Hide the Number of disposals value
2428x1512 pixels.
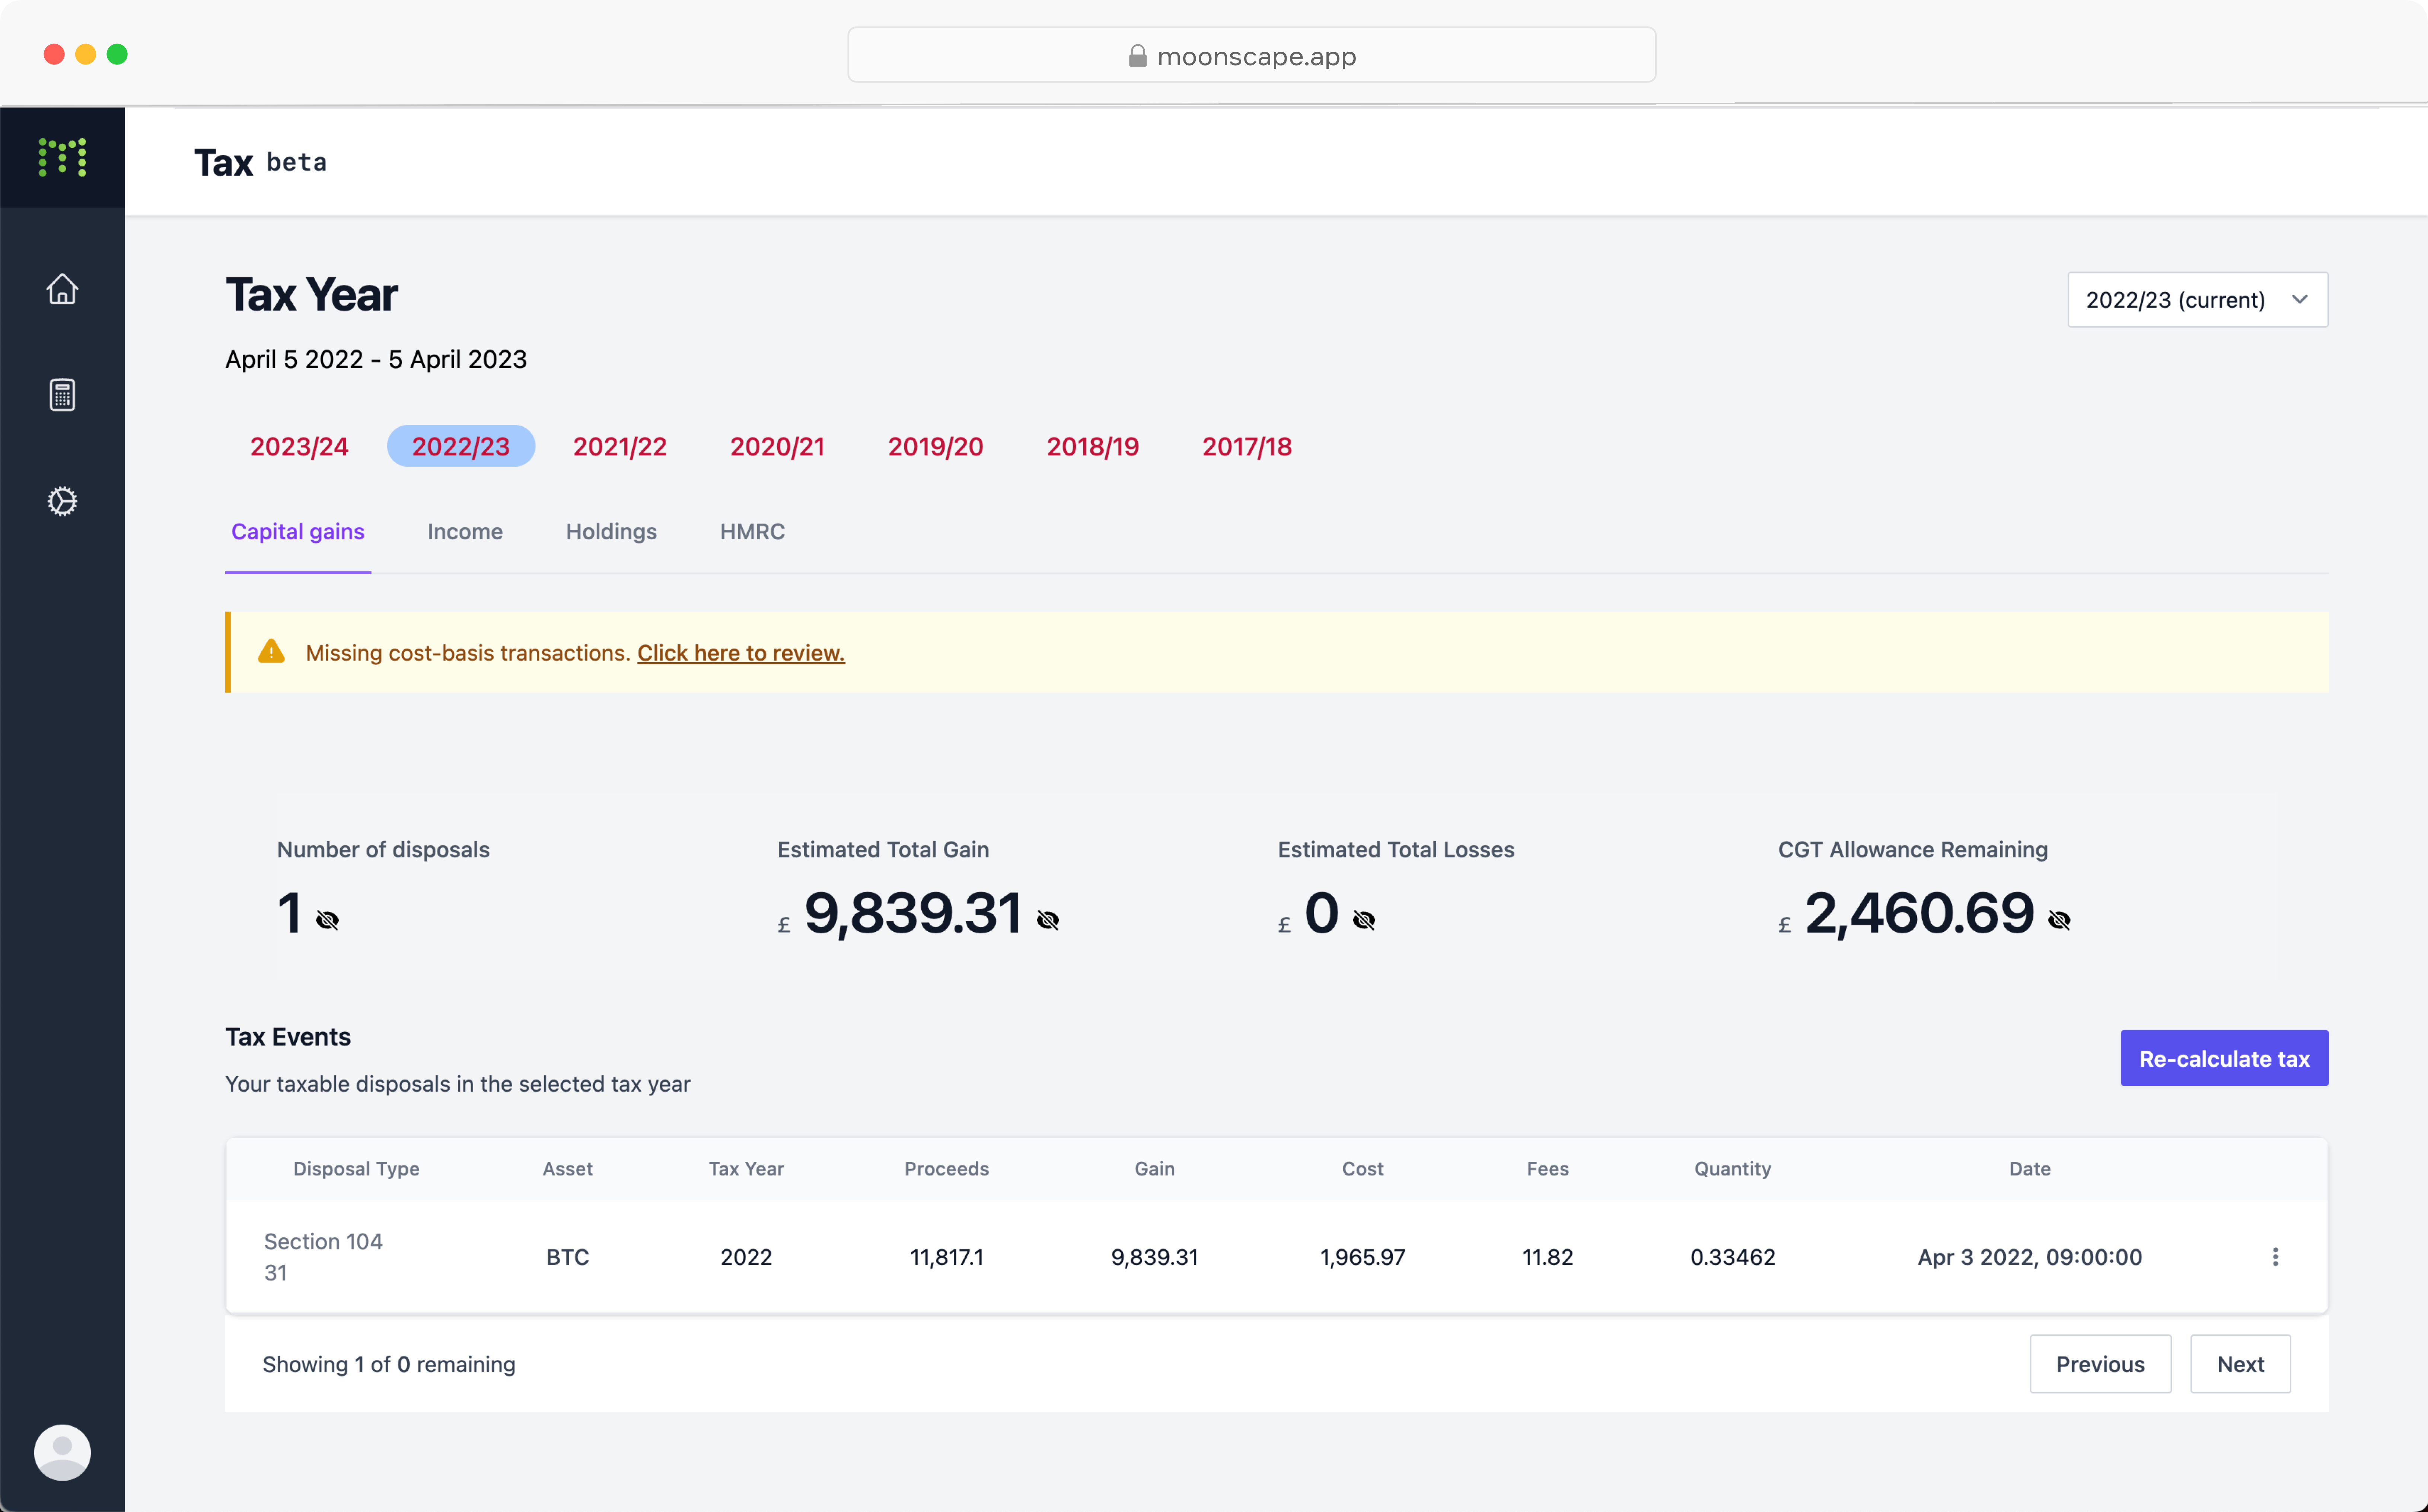coord(327,920)
